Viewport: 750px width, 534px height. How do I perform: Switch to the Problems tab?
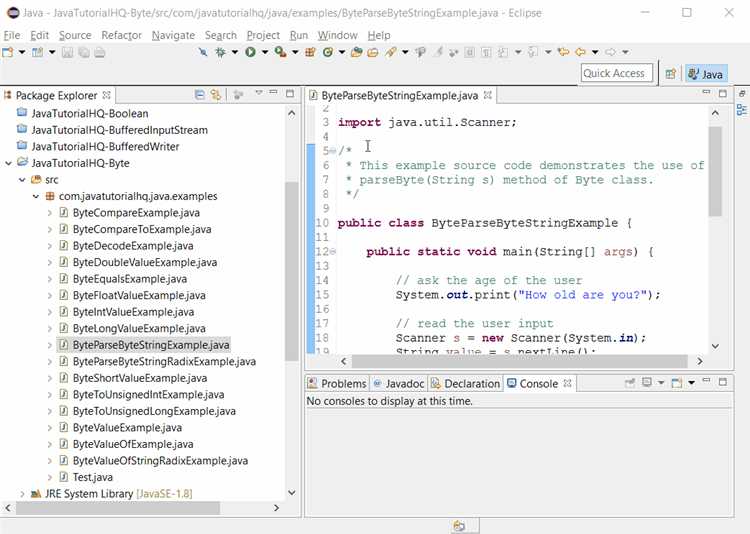[338, 383]
